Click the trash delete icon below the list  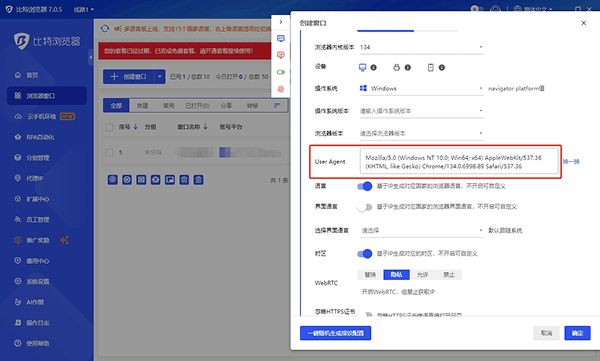pyautogui.click(x=198, y=180)
